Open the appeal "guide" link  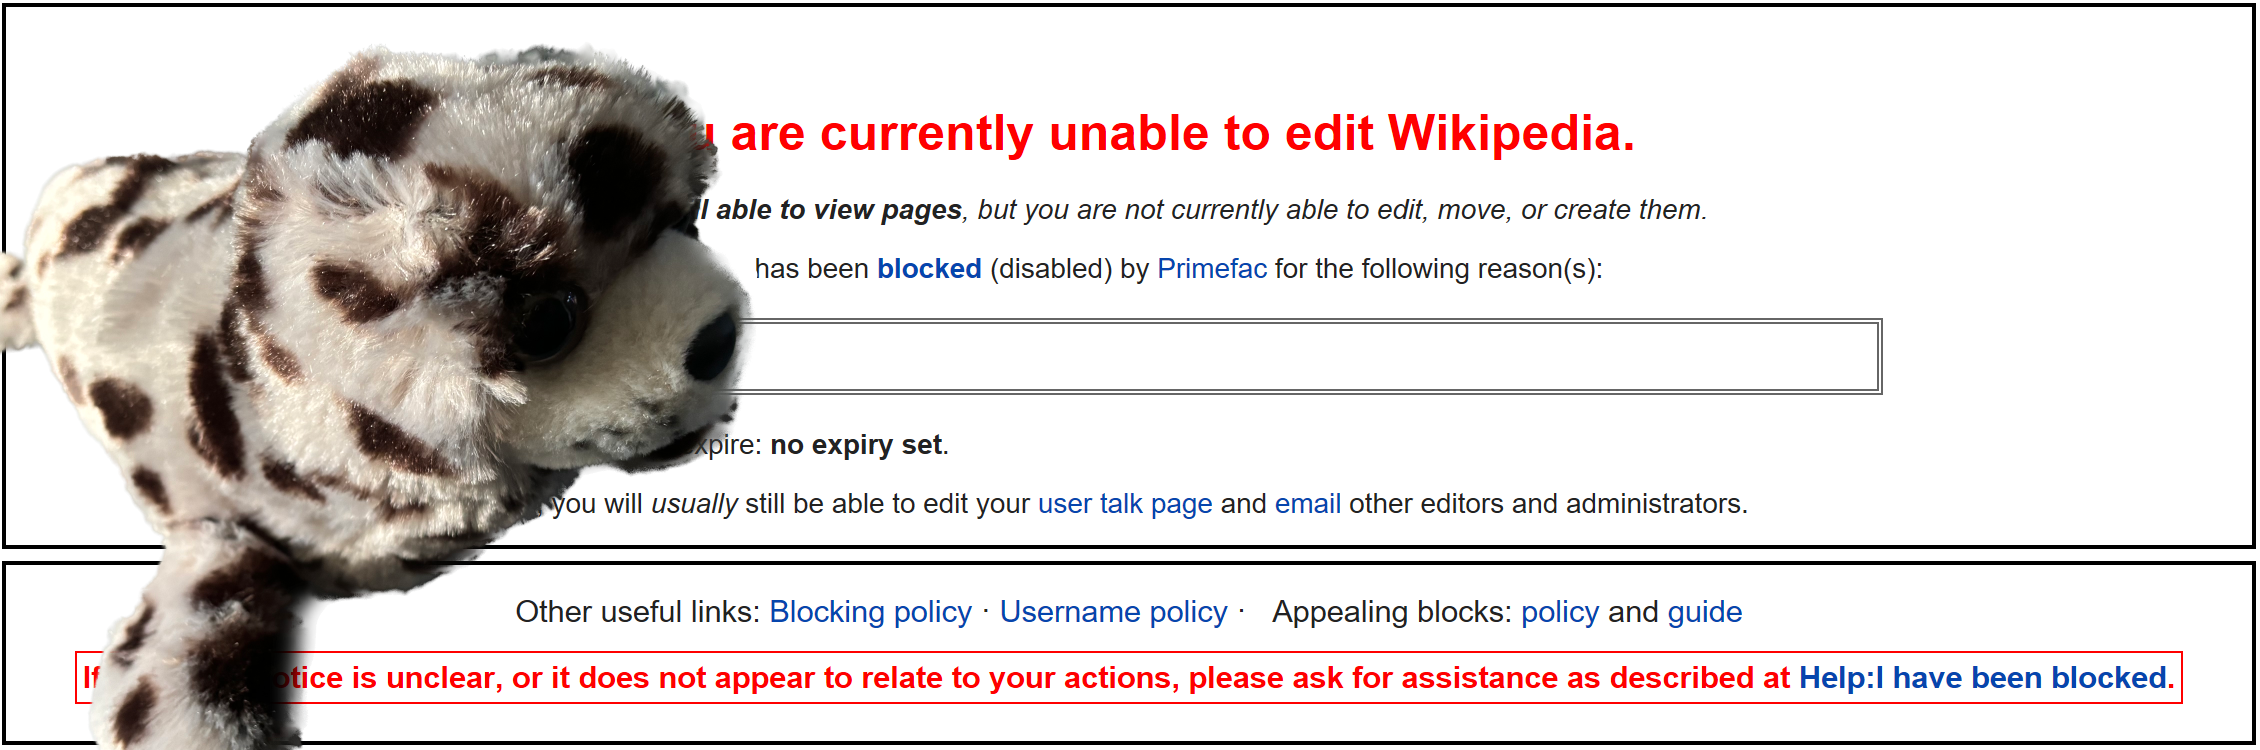1704,611
